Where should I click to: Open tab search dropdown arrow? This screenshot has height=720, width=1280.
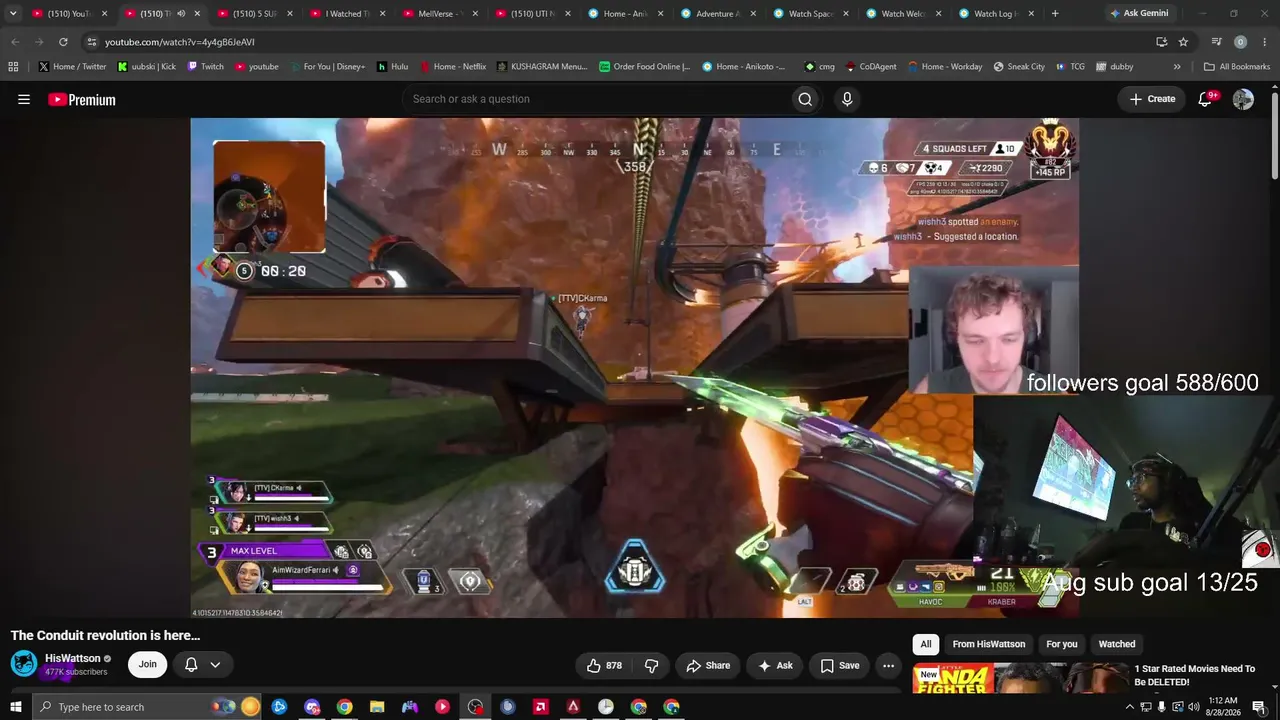click(13, 14)
